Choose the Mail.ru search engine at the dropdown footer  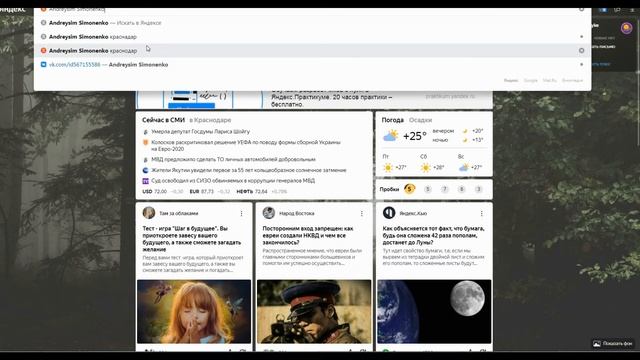click(x=549, y=80)
